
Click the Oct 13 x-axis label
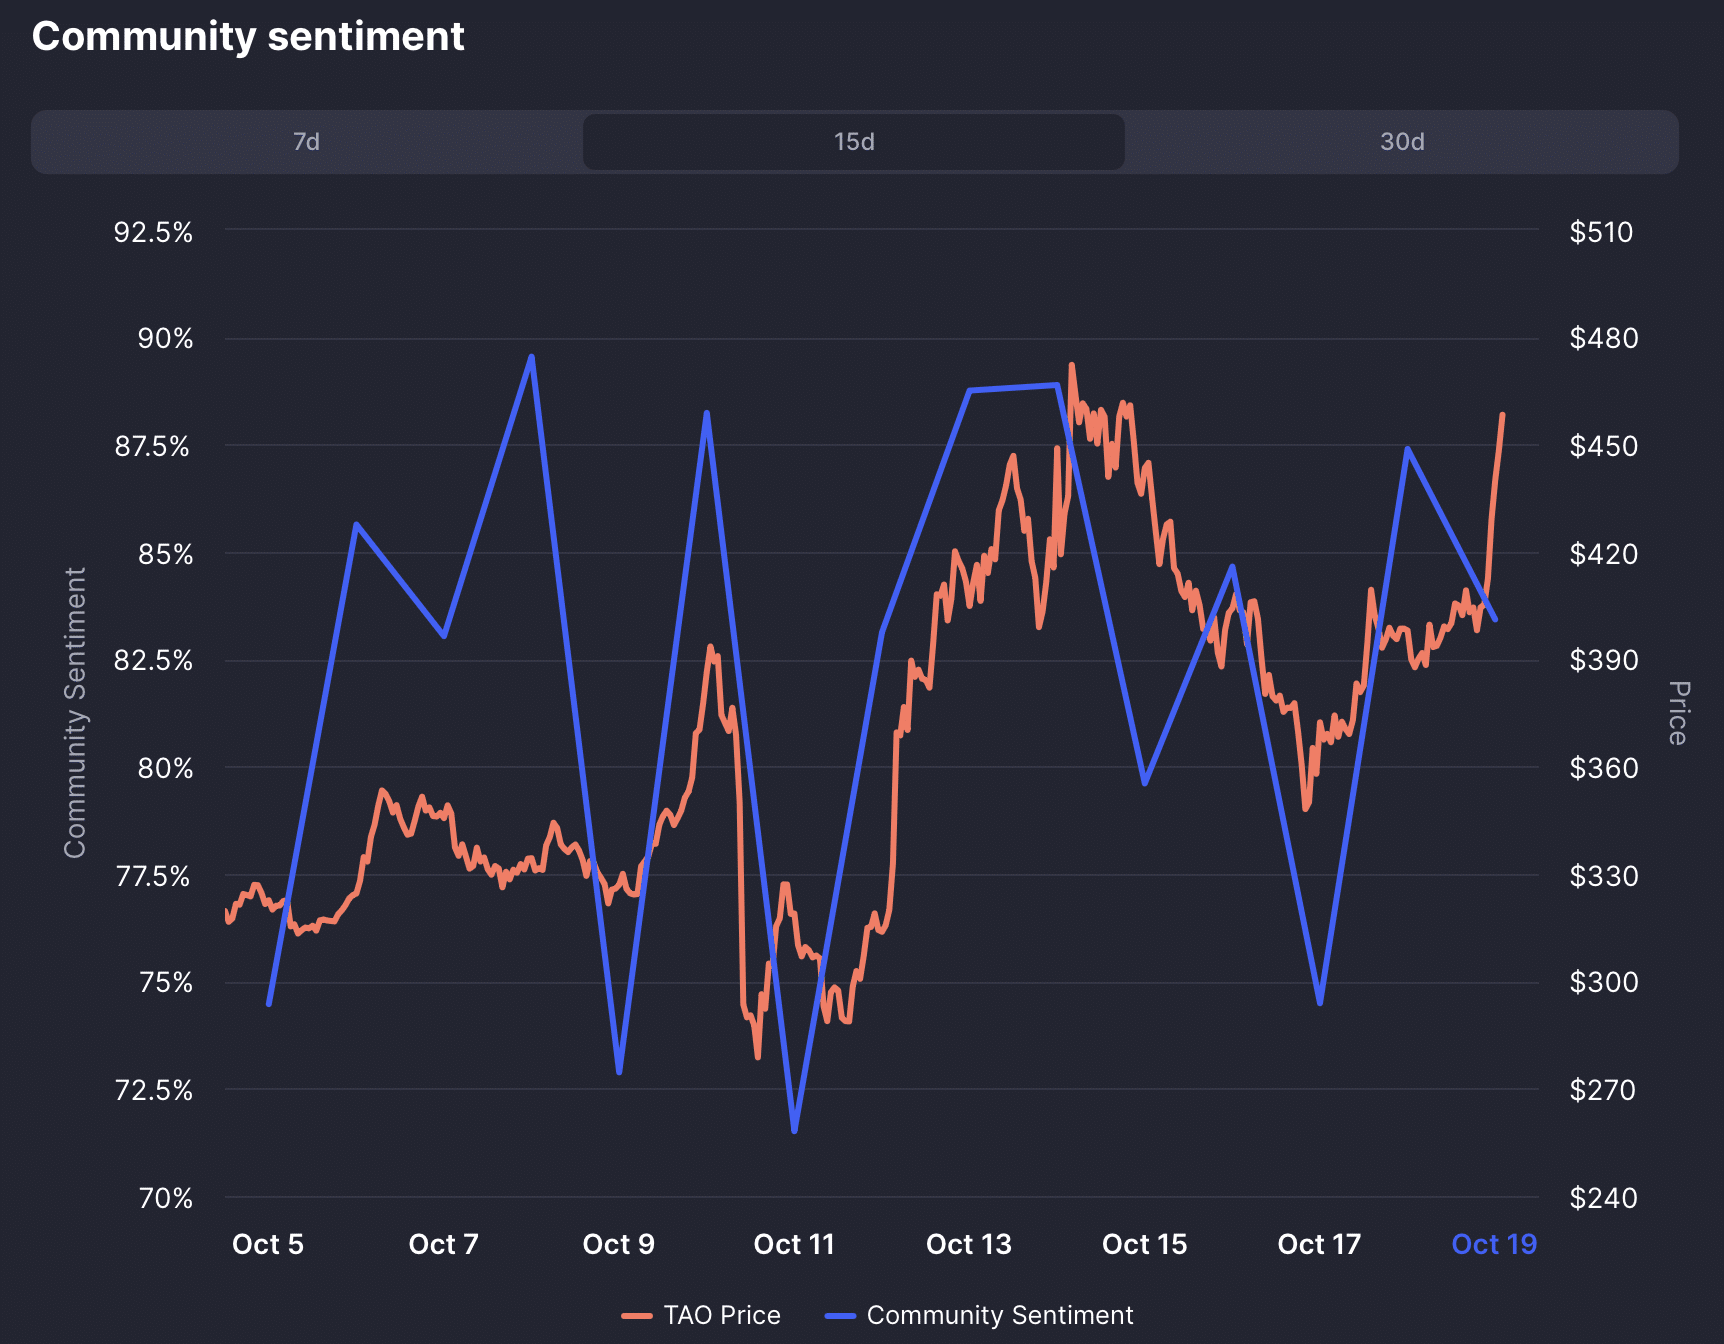pos(969,1244)
